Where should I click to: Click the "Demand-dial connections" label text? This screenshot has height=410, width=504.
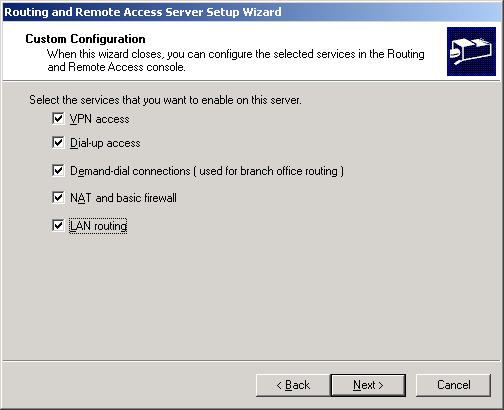tap(130, 171)
